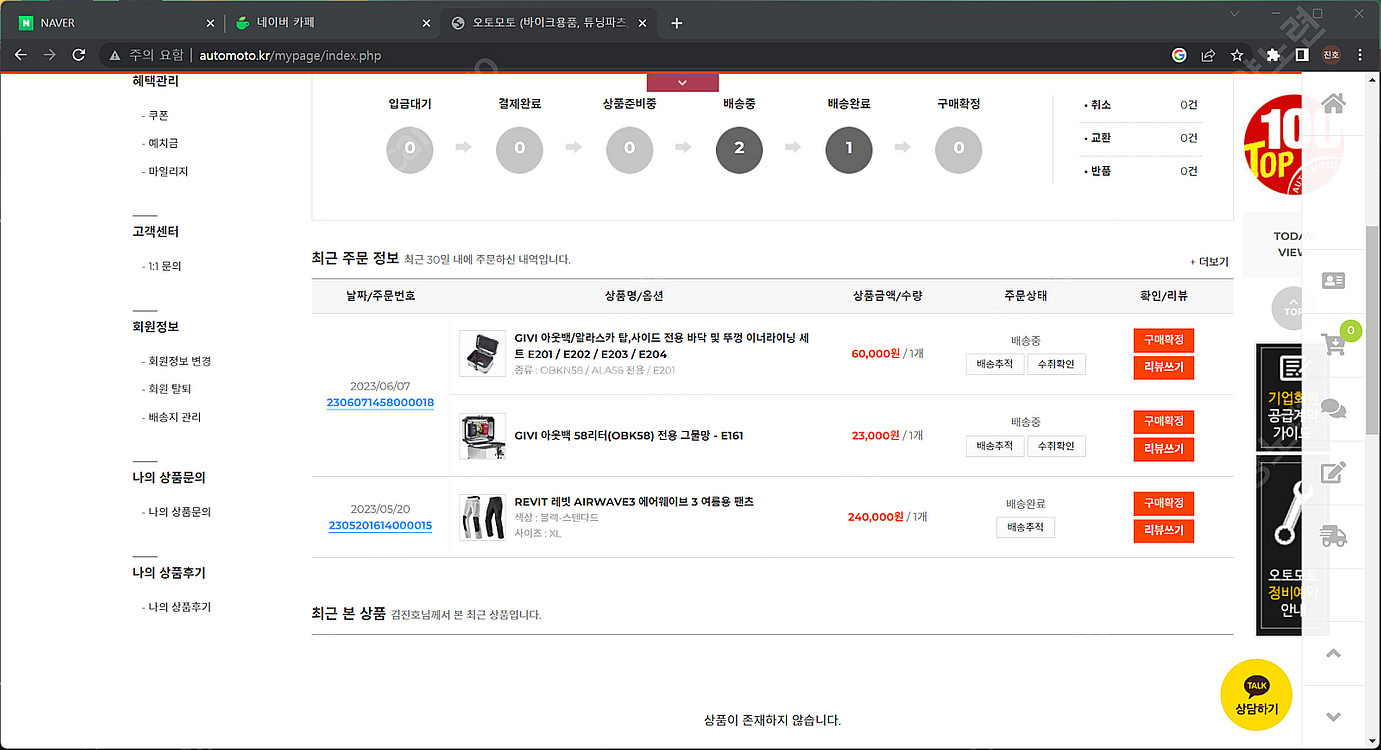The width and height of the screenshot is (1381, 750).
Task: Open the Chrome extensions puzzle icon
Action: 1273,55
